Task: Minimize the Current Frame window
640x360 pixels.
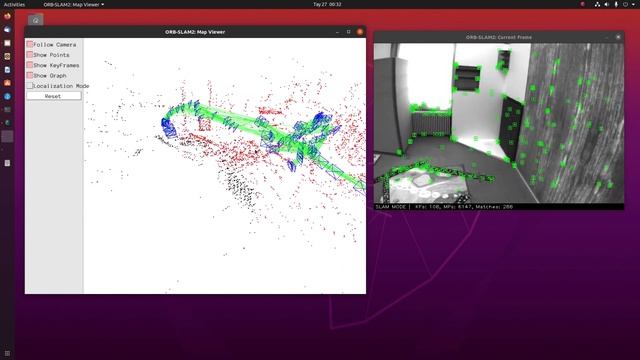Action: 607,37
